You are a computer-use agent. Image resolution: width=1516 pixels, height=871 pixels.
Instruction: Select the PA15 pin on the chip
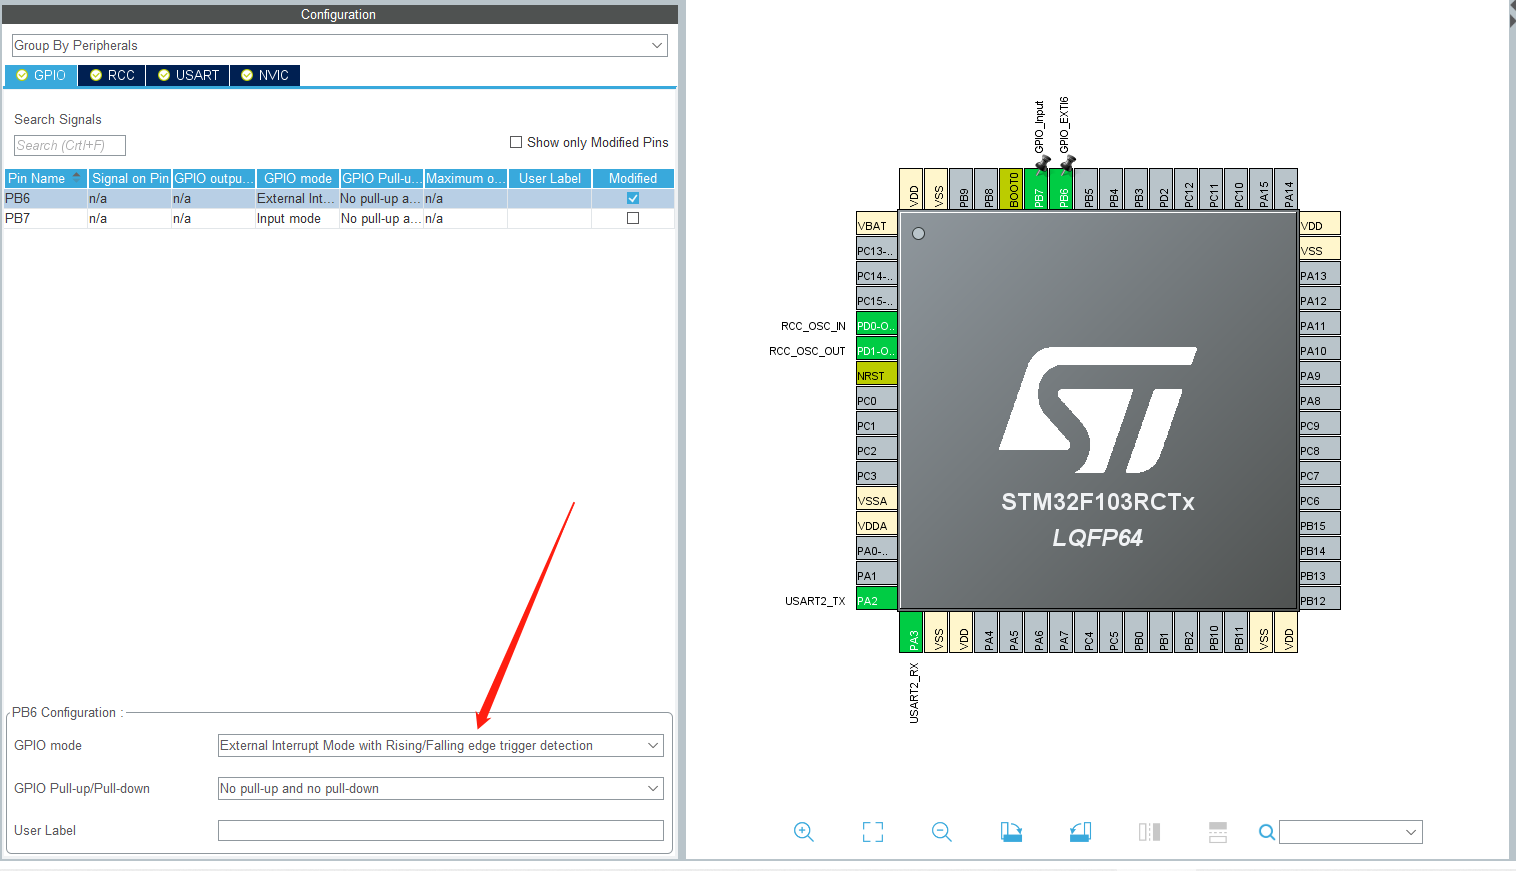tap(1262, 189)
